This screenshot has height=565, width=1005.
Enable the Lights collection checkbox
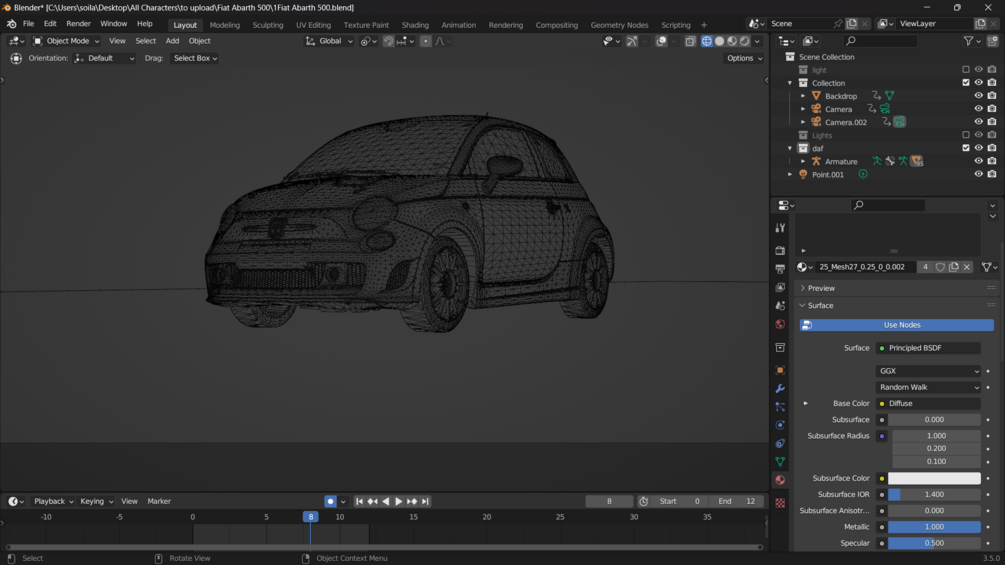point(966,135)
